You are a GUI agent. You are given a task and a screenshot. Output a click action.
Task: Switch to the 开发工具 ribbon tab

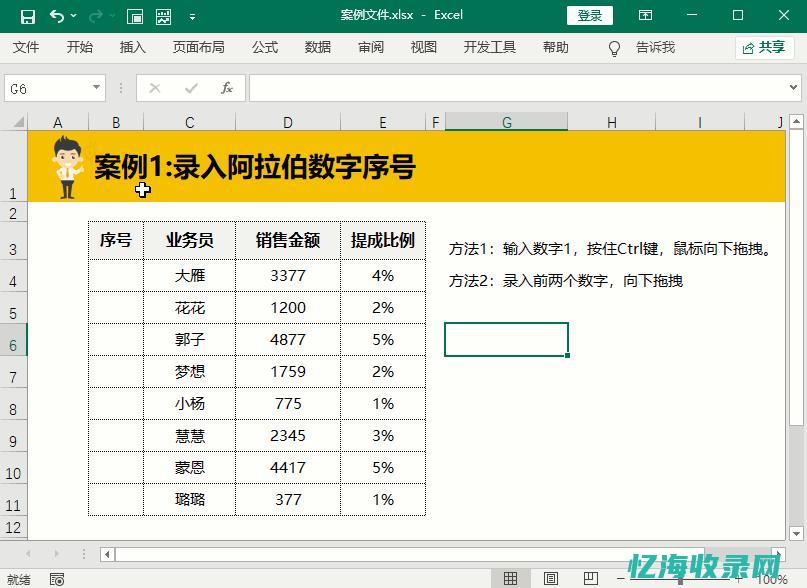[489, 47]
